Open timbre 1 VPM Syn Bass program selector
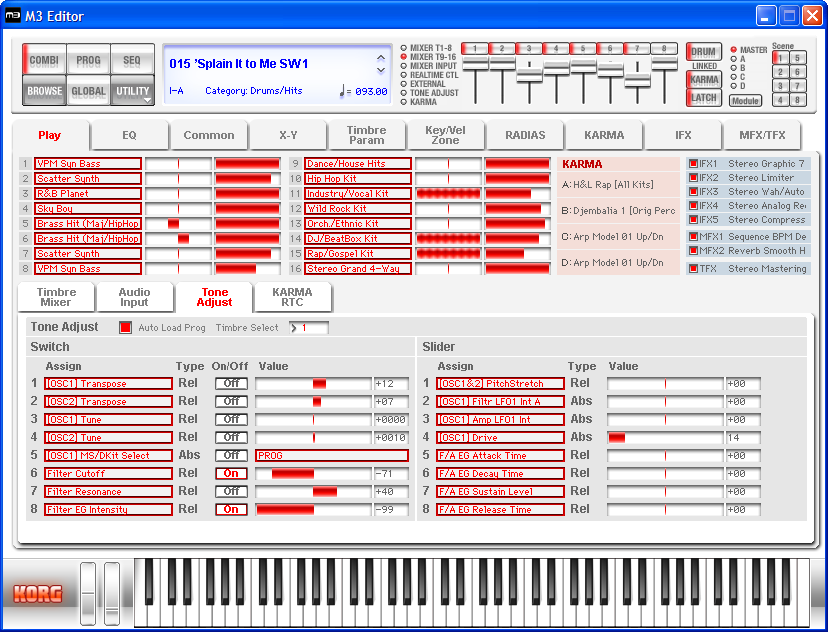The width and height of the screenshot is (828, 632). point(88,164)
